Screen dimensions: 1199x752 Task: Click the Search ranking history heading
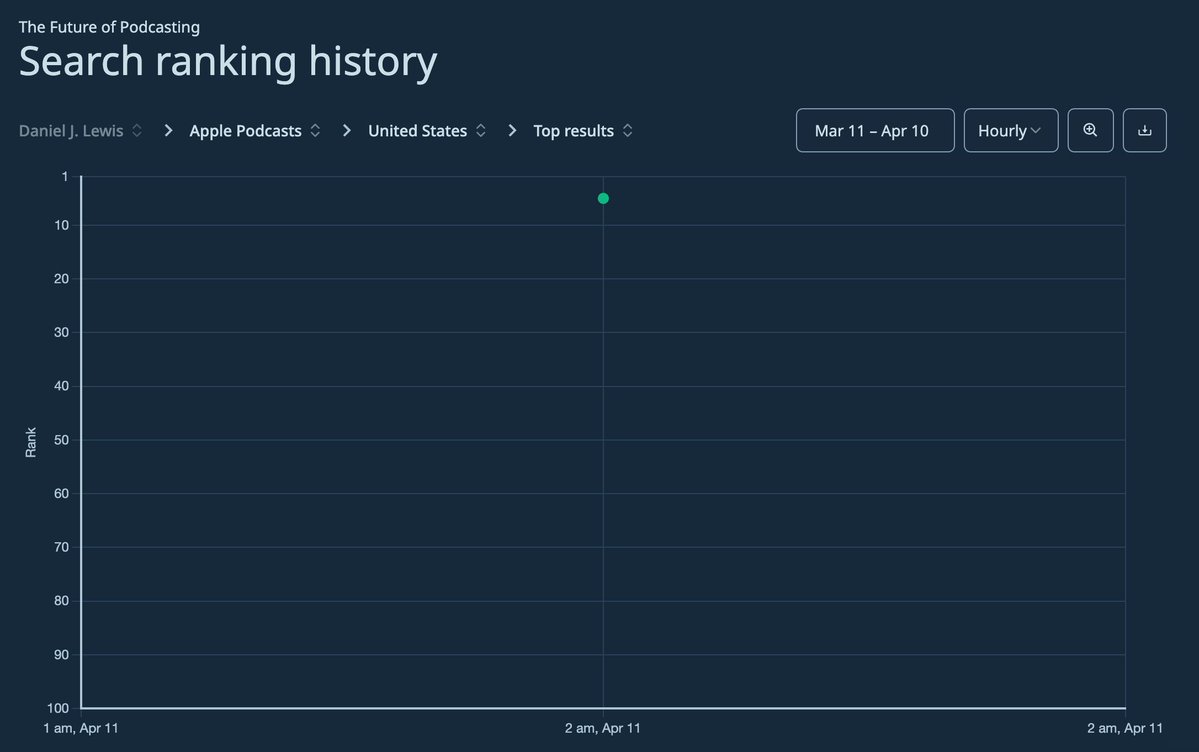(228, 61)
